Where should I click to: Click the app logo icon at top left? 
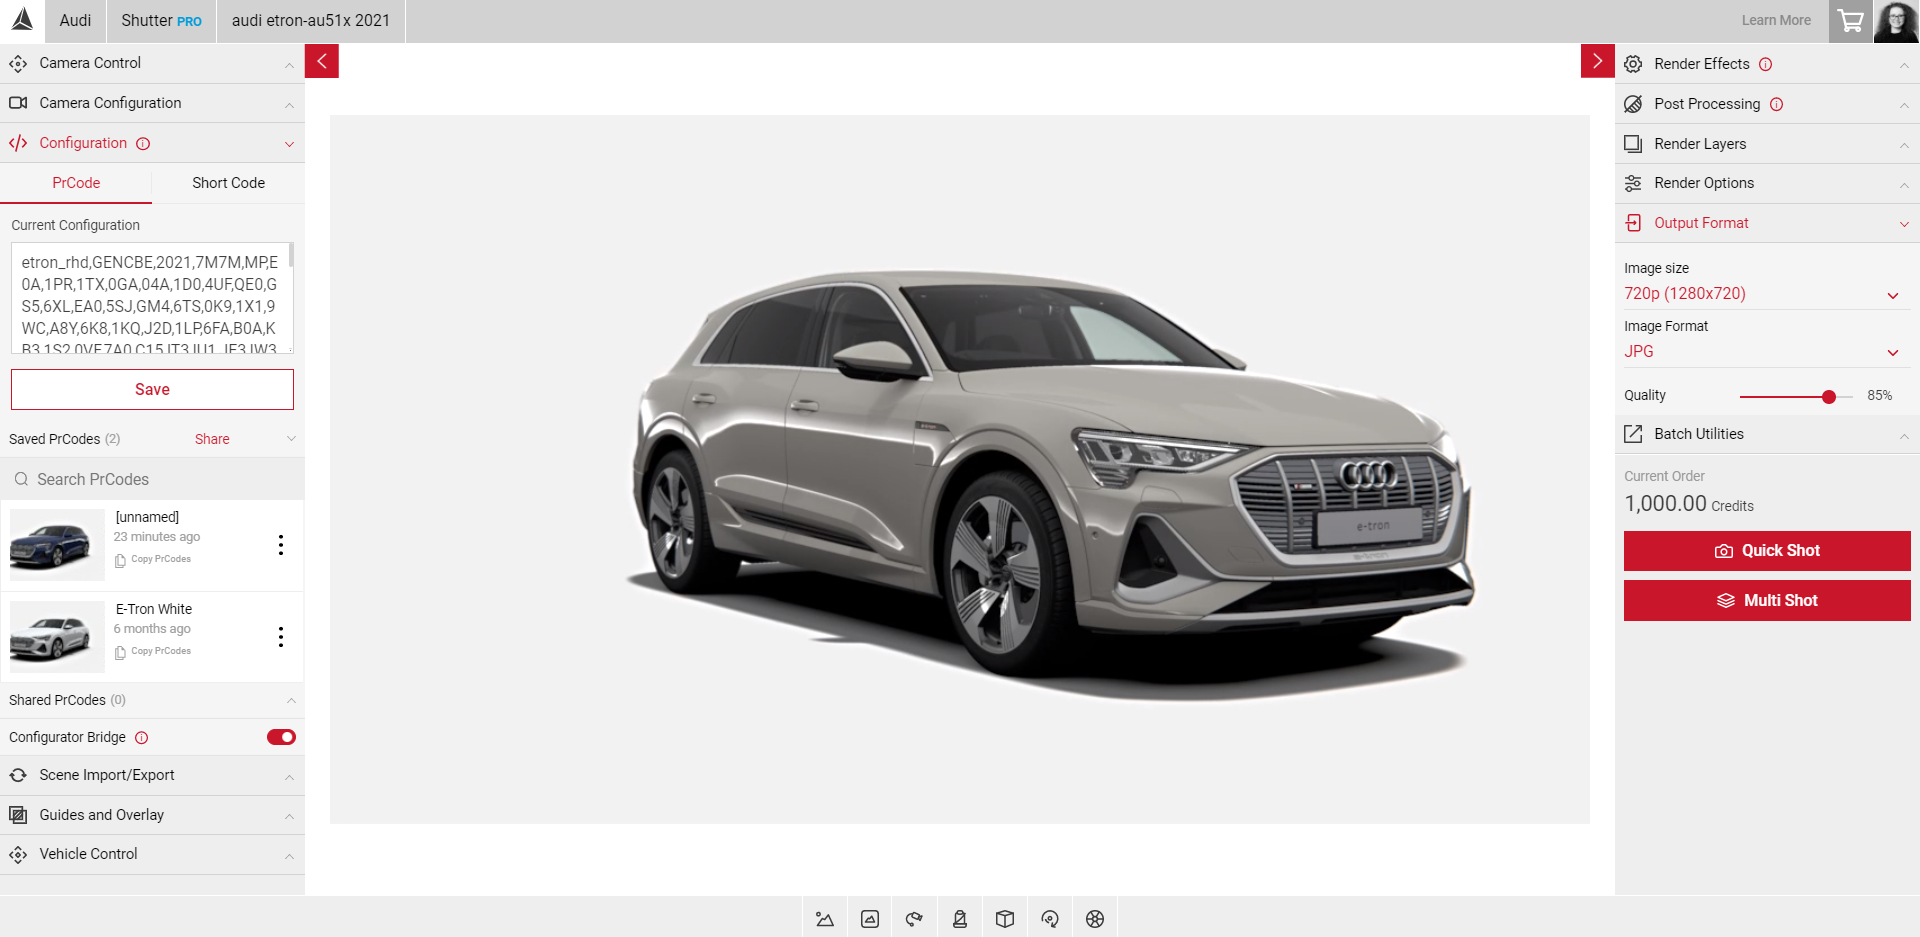coord(22,20)
